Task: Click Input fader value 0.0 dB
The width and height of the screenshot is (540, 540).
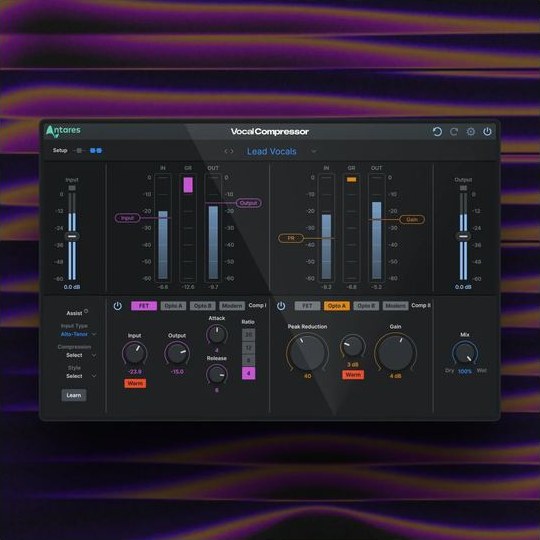Action: tap(72, 287)
